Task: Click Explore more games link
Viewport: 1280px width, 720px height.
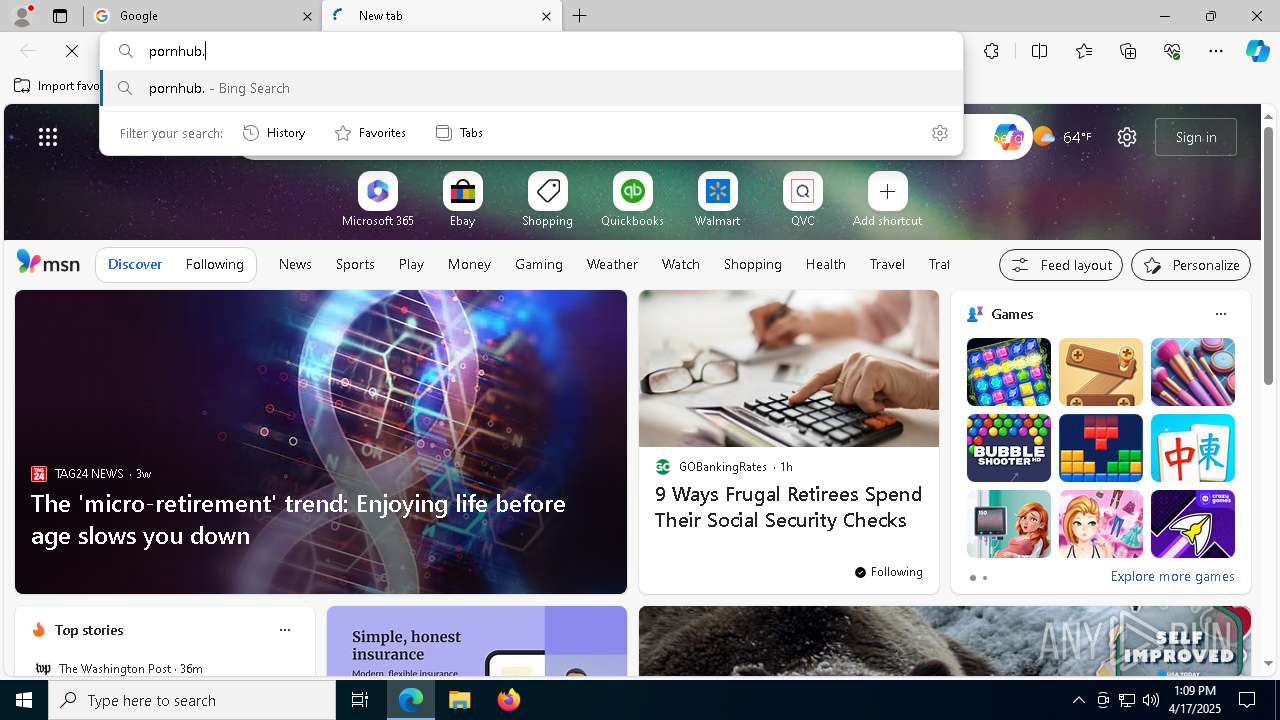Action: pos(1172,577)
